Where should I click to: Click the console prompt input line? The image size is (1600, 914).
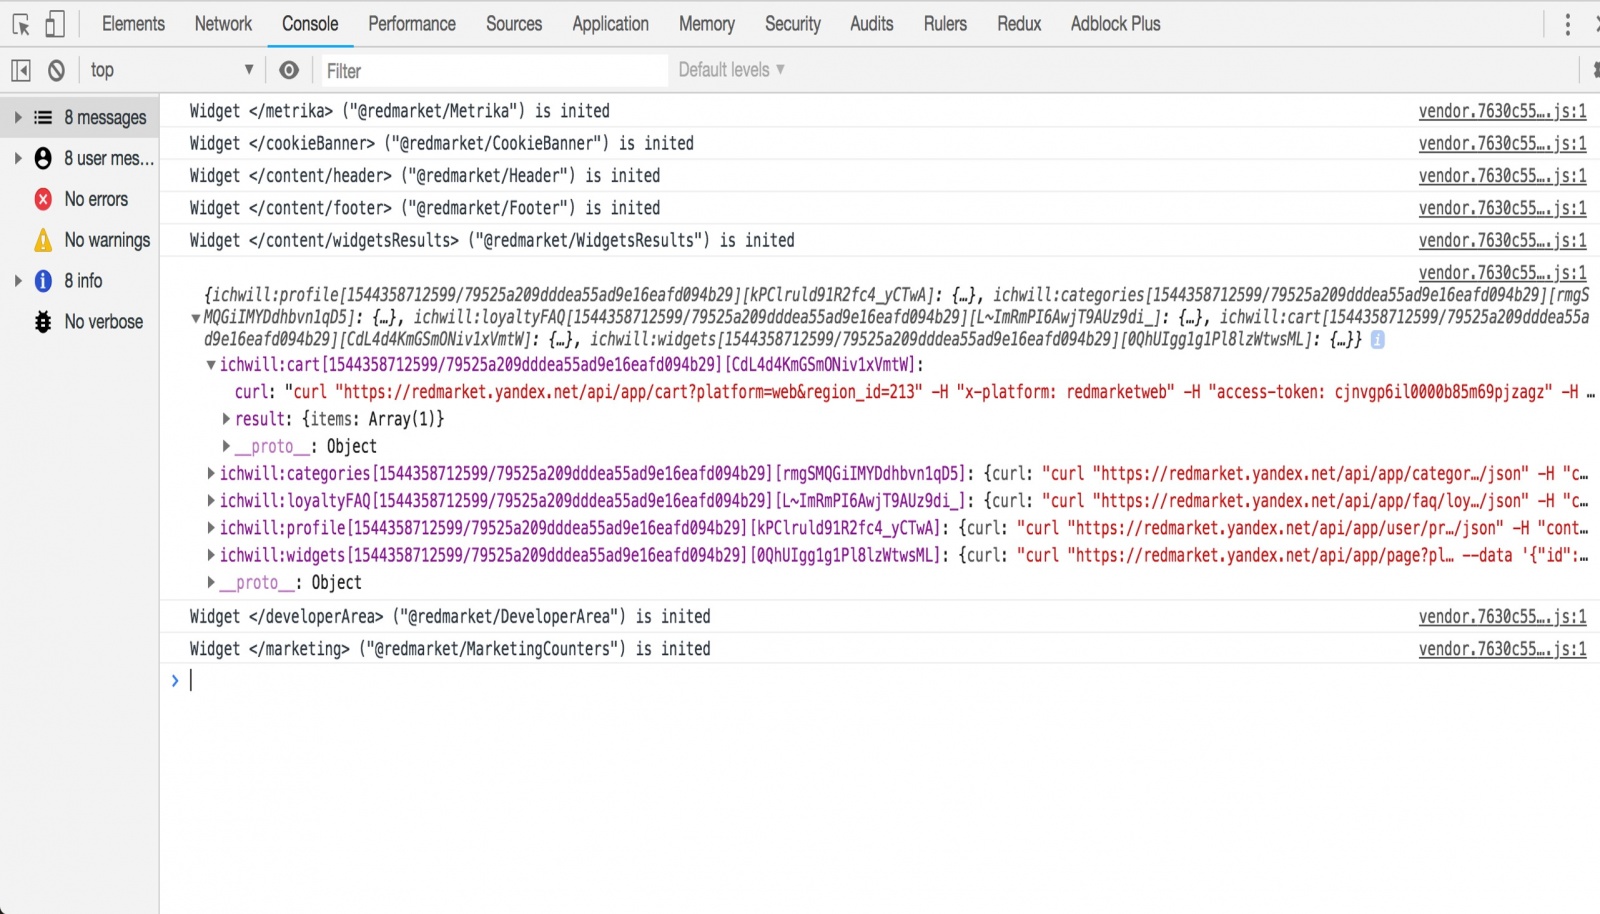coord(890,681)
